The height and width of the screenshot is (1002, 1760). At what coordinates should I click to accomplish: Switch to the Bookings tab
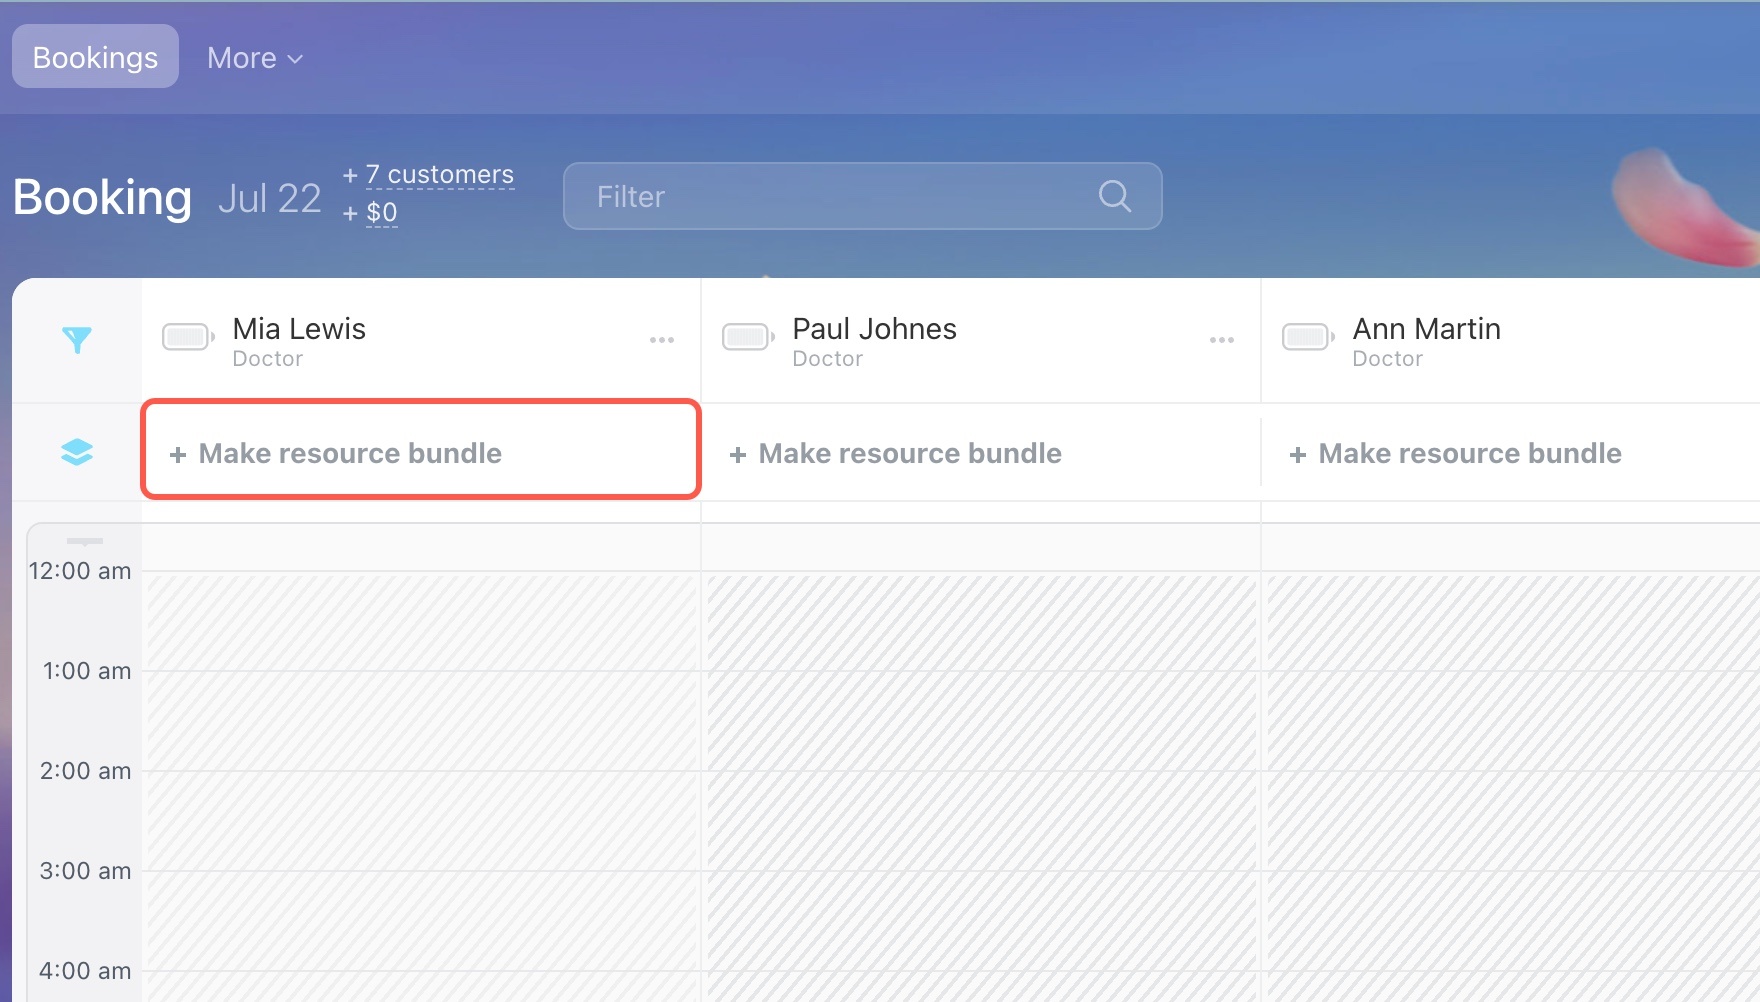pyautogui.click(x=95, y=57)
